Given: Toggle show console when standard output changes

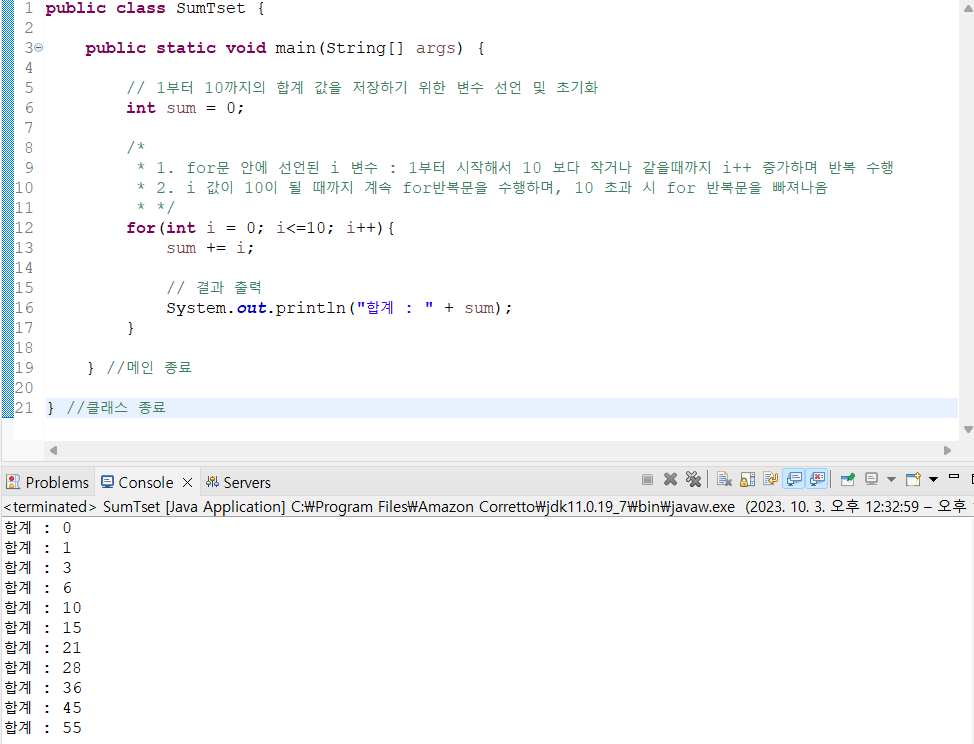Looking at the screenshot, I should 794,479.
